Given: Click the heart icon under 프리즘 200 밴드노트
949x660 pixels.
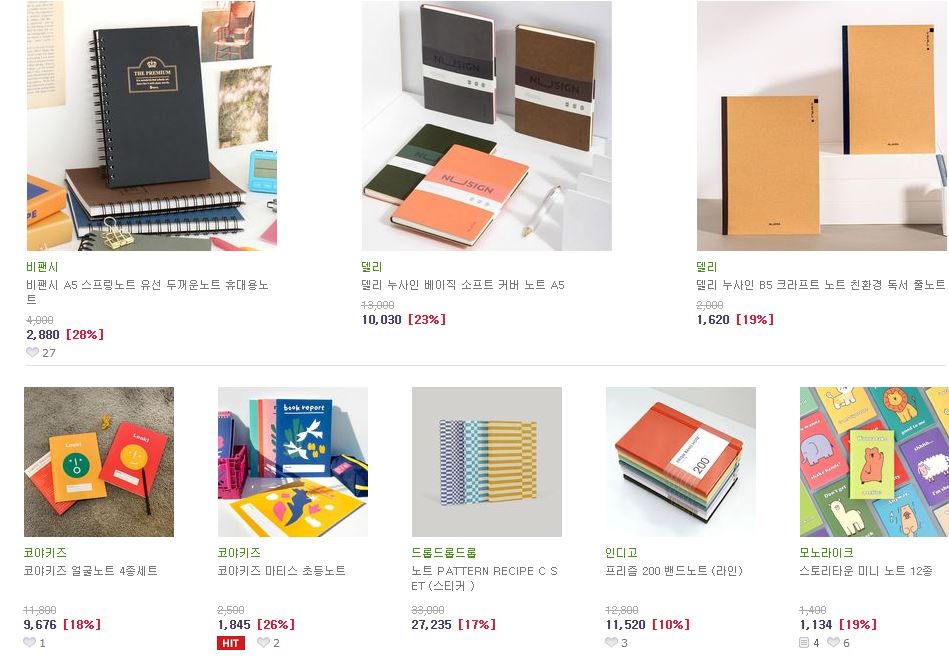Looking at the screenshot, I should (612, 642).
